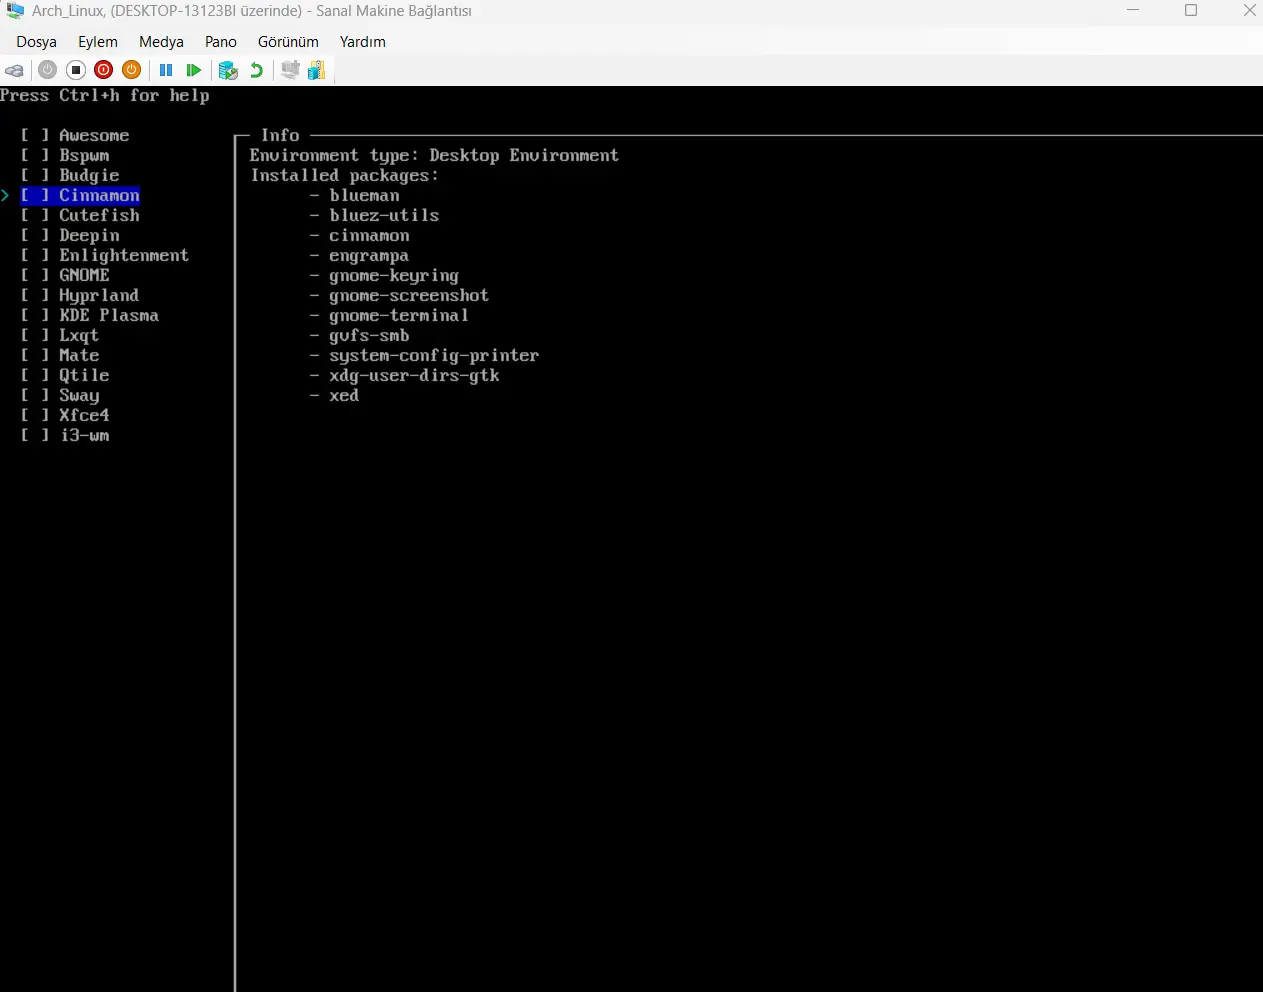1263x992 pixels.
Task: Click the cinnamon package entry in Info
Action: pos(369,235)
